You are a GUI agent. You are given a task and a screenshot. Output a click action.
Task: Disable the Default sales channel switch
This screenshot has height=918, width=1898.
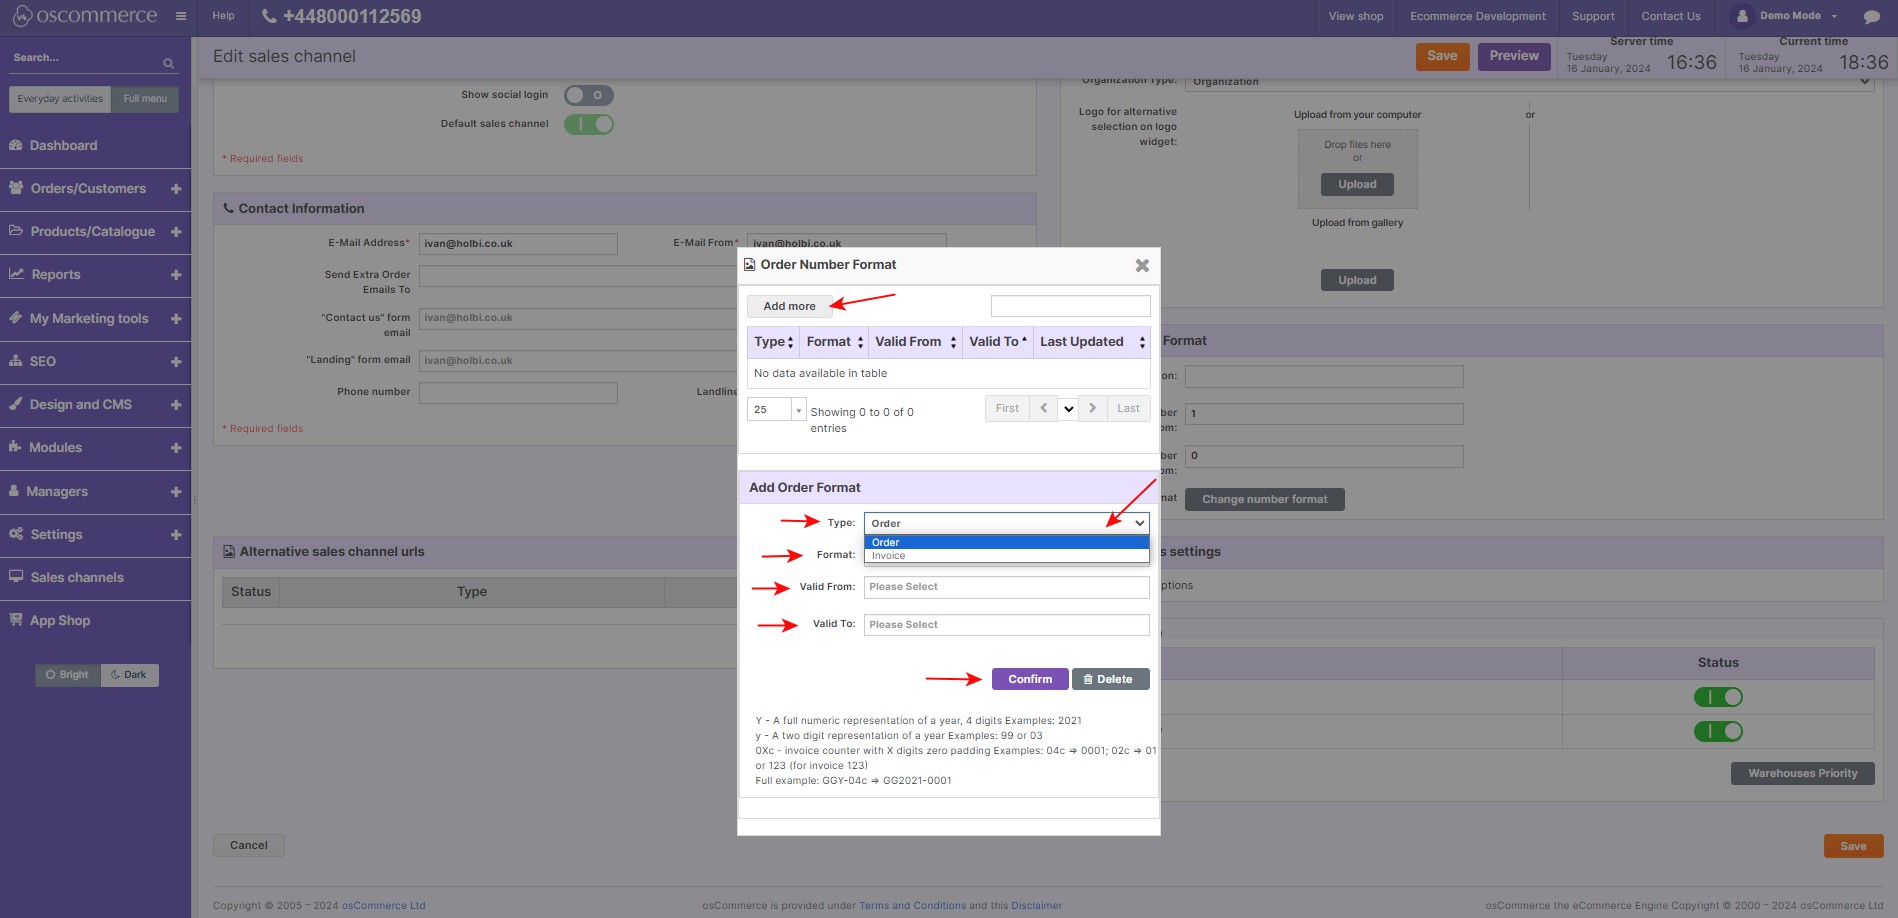(588, 125)
